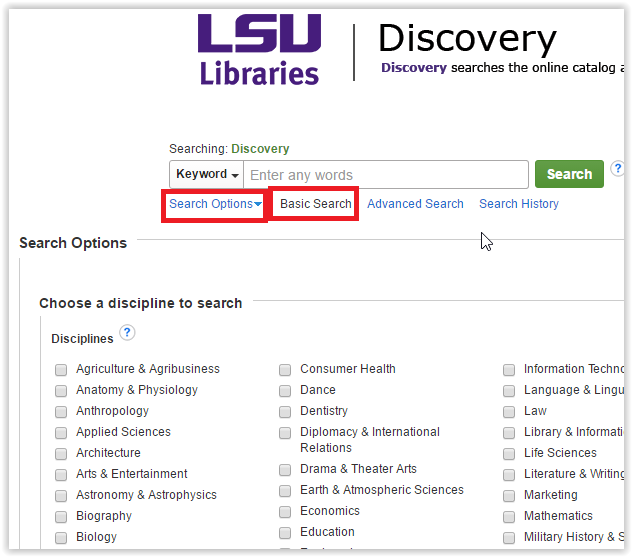Check the Arts & Entertainment checkbox
The image size is (632, 557).
tap(61, 475)
